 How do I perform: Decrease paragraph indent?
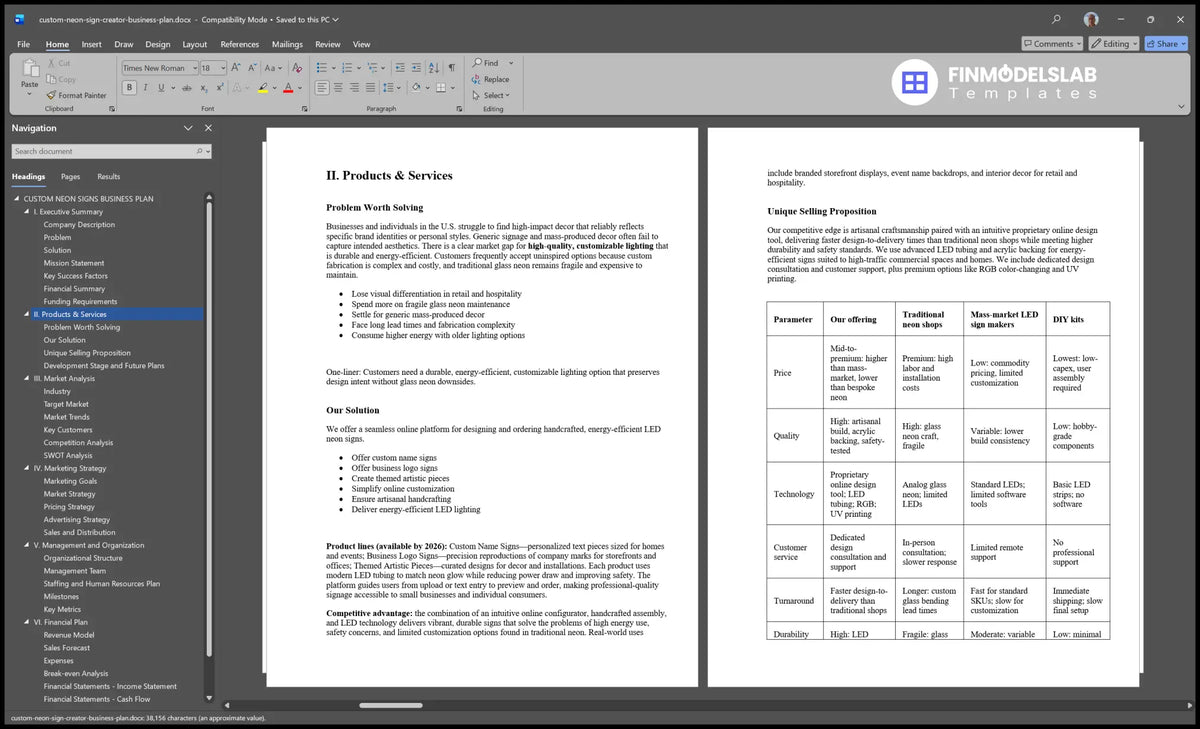tap(399, 68)
